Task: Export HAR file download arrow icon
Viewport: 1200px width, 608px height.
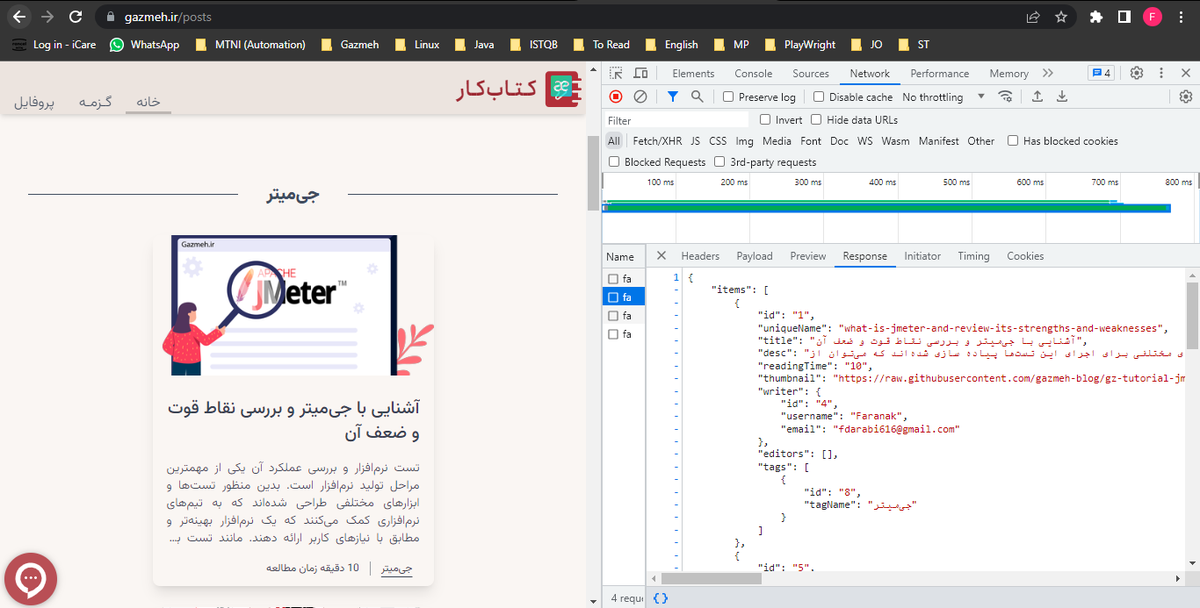Action: tap(1061, 97)
